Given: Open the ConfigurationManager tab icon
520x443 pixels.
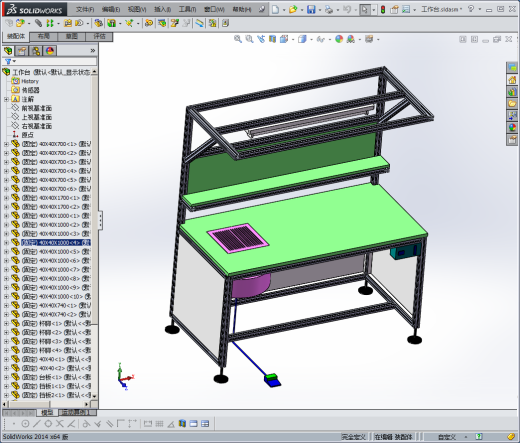Looking at the screenshot, I should pyautogui.click(x=36, y=51).
